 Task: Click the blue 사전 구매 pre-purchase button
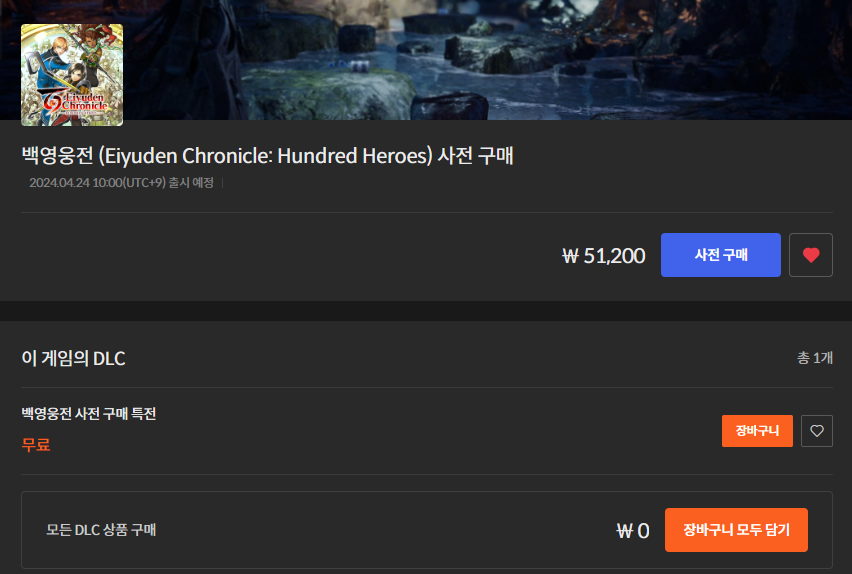coord(721,255)
